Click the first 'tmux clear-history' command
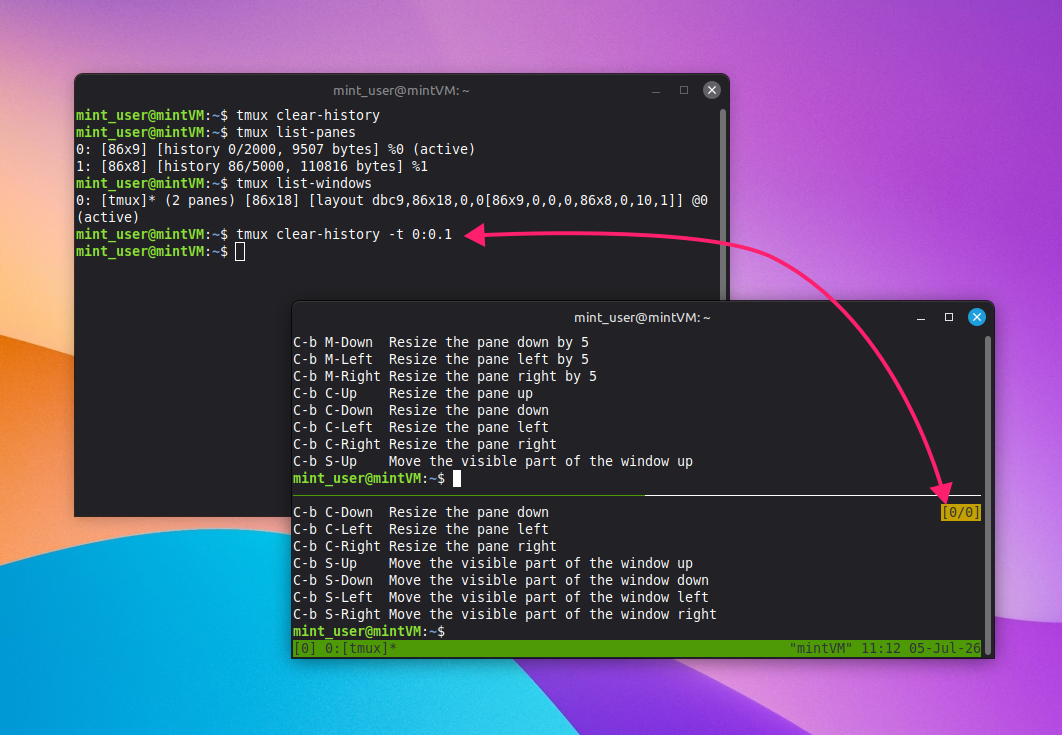This screenshot has width=1062, height=735. pyautogui.click(x=307, y=115)
